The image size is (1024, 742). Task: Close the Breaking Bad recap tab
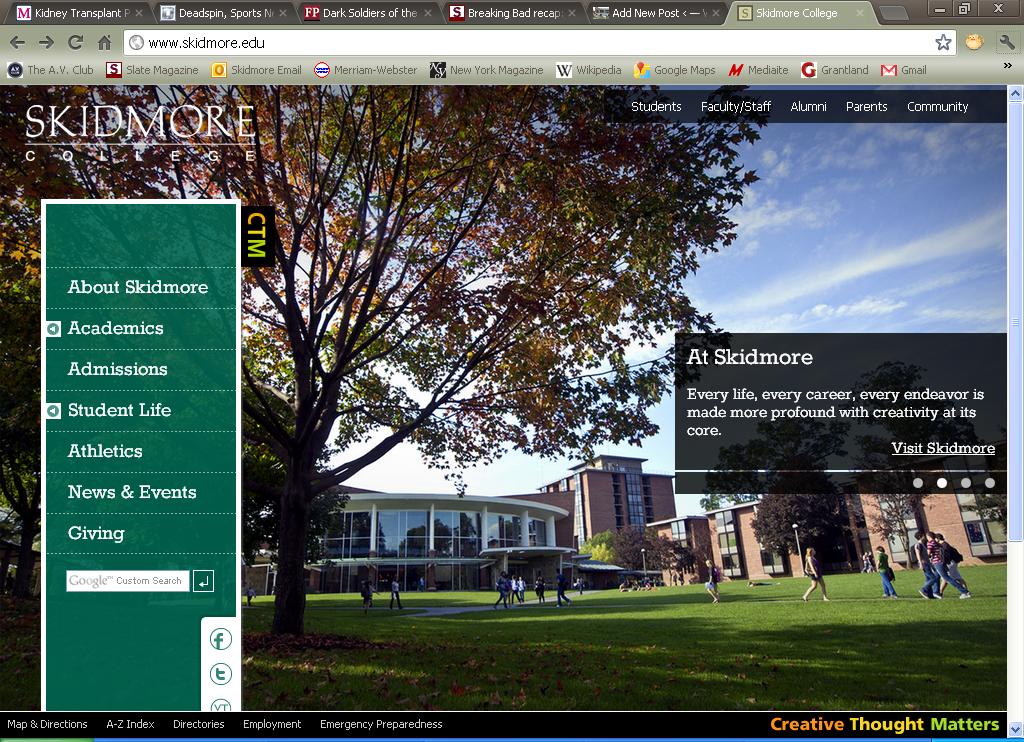572,12
